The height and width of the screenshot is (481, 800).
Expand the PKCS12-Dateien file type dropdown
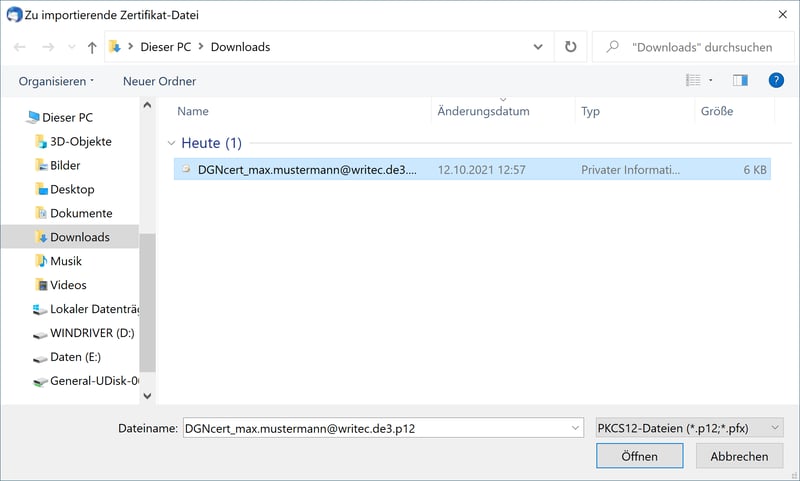point(776,428)
